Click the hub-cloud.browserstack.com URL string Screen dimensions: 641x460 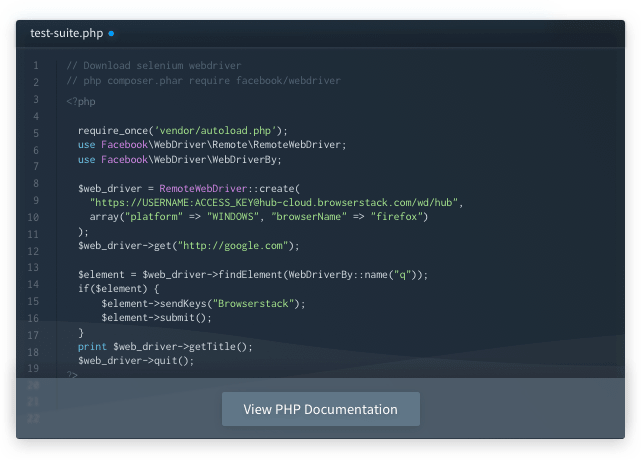tap(274, 202)
